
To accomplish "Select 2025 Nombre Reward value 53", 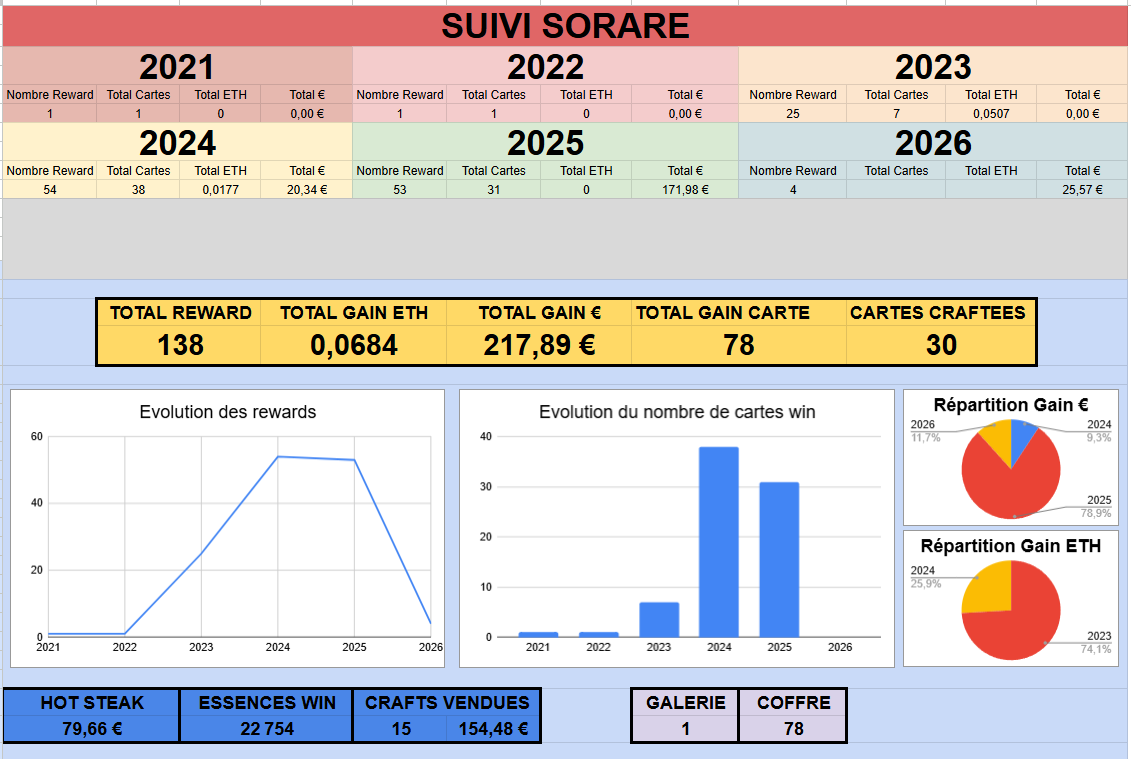I will 400,189.
